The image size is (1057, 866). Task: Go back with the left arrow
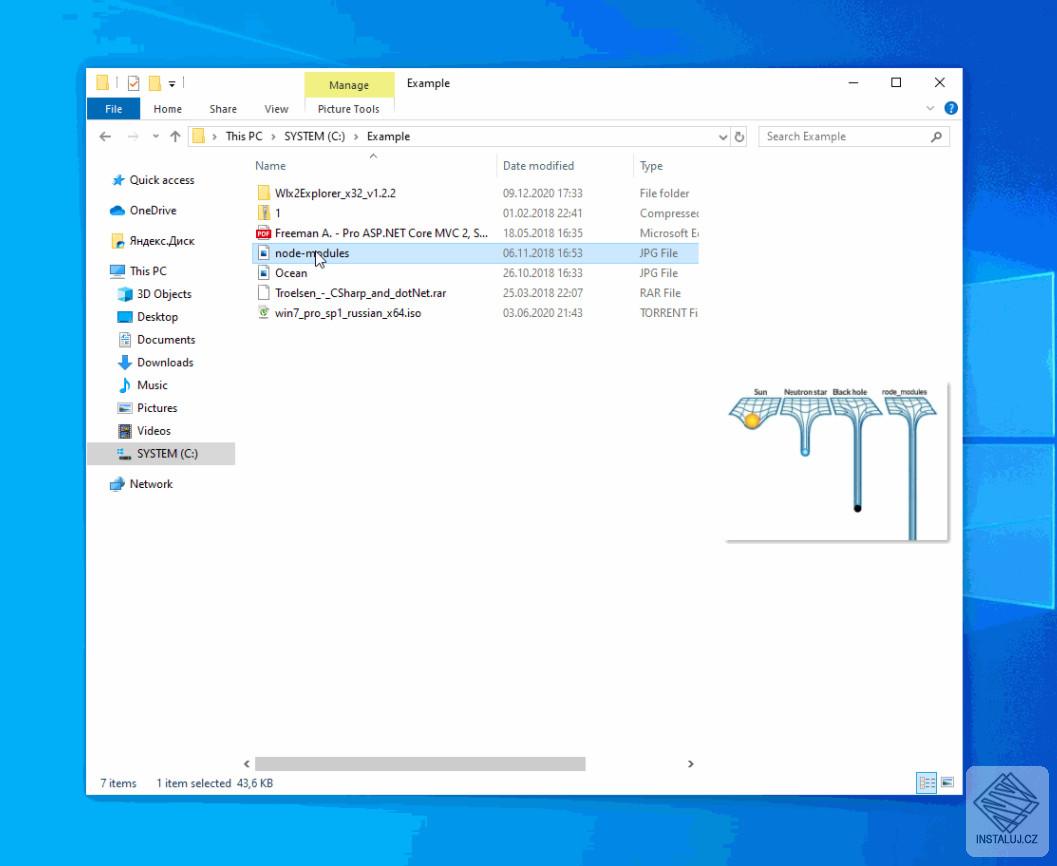(x=105, y=137)
